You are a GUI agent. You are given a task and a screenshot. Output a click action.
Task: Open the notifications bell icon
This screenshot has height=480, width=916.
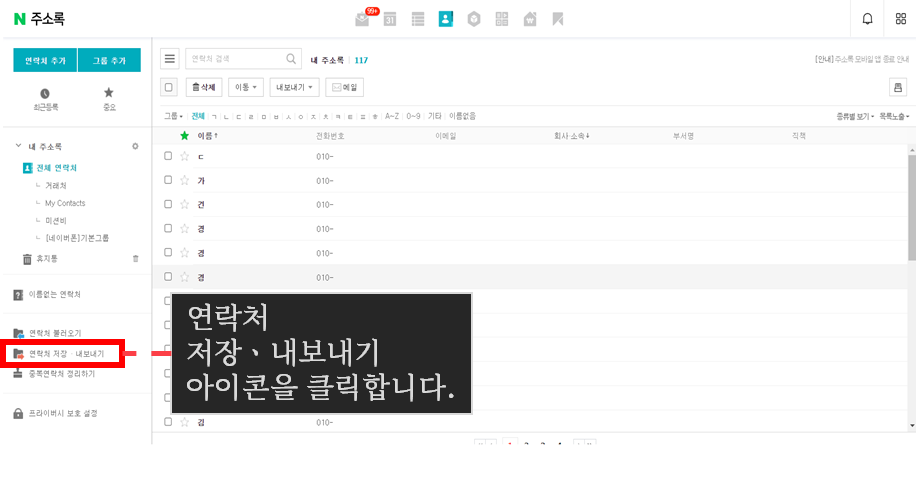pyautogui.click(x=868, y=19)
